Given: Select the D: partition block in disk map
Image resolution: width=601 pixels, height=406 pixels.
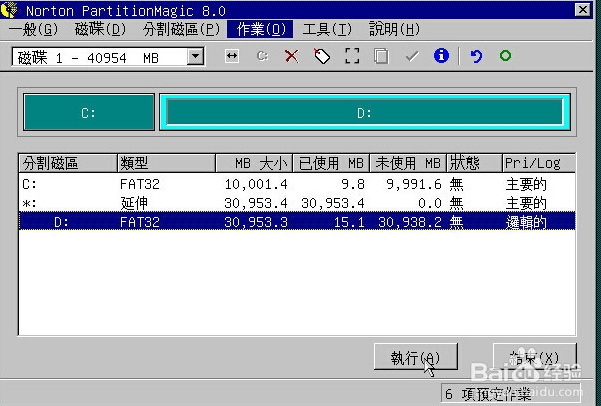Looking at the screenshot, I should click(365, 113).
